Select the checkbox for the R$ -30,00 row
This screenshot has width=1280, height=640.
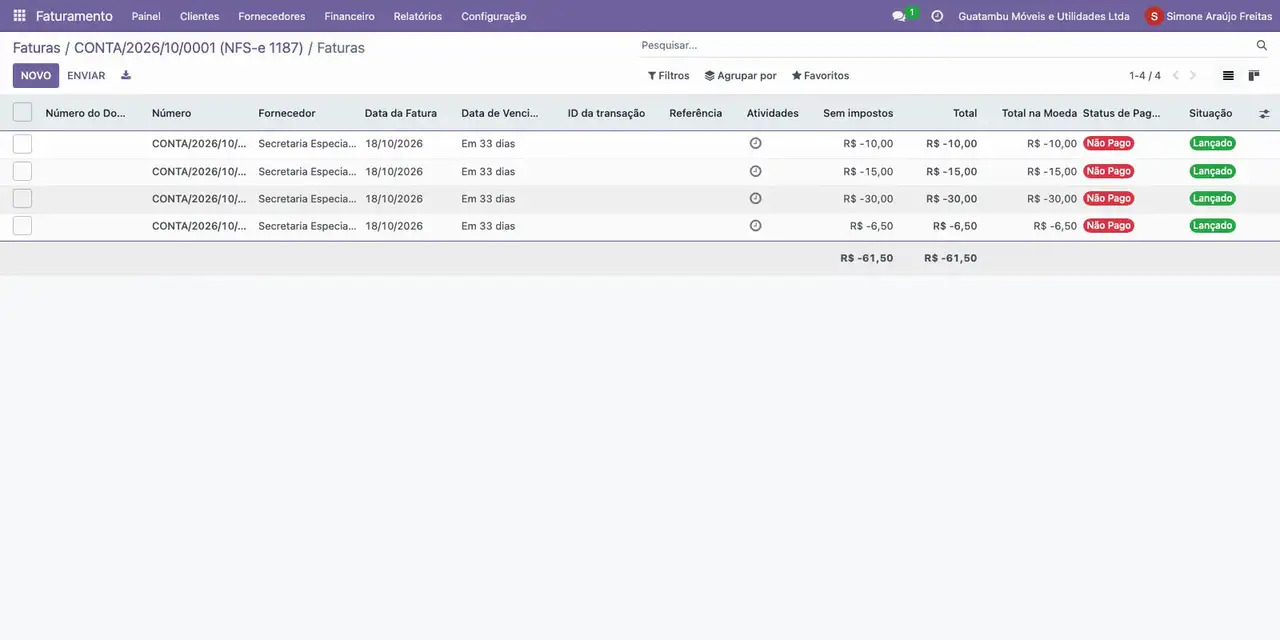coord(22,198)
